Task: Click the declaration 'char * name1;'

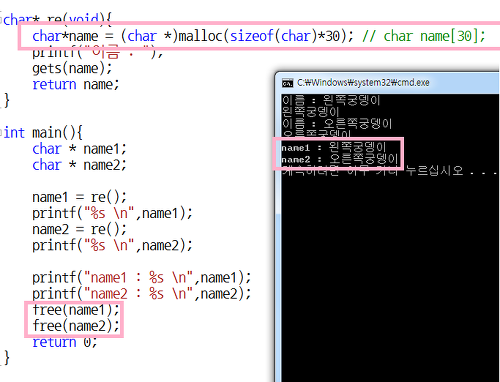Action: (79, 149)
